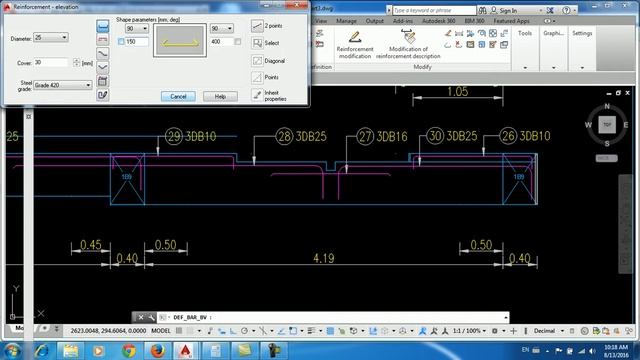
Task: Pick the stirrup shape icon in dialog
Action: [103, 81]
